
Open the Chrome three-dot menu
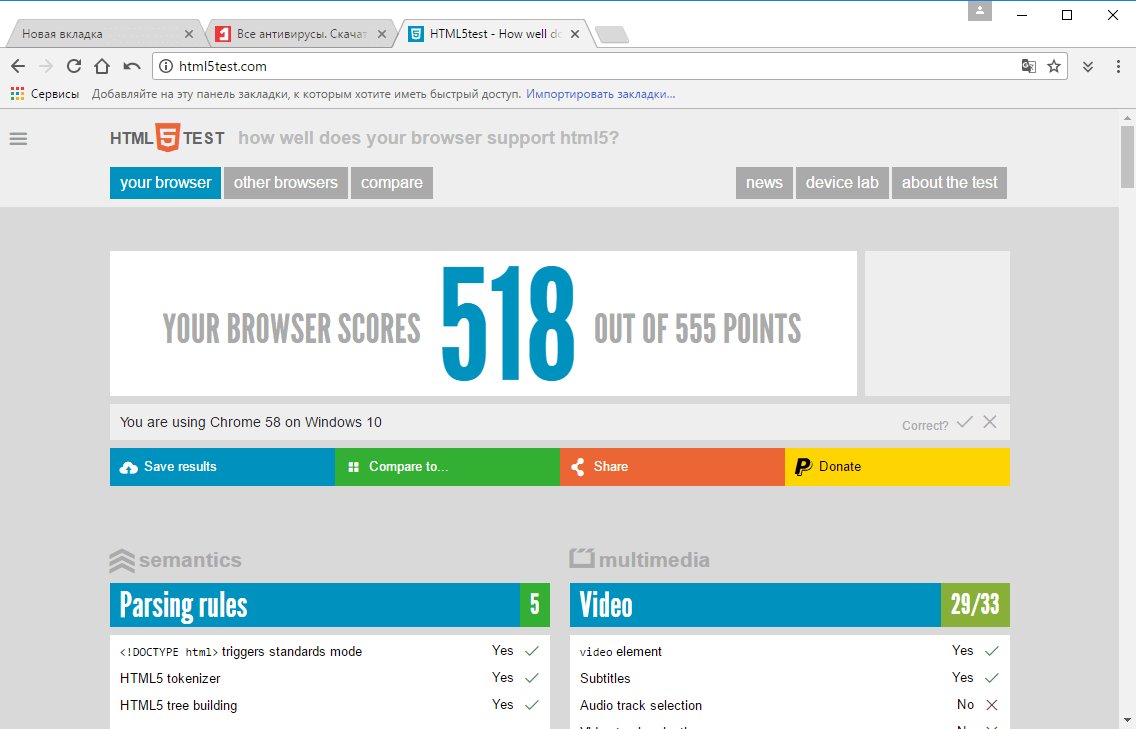[x=1119, y=67]
